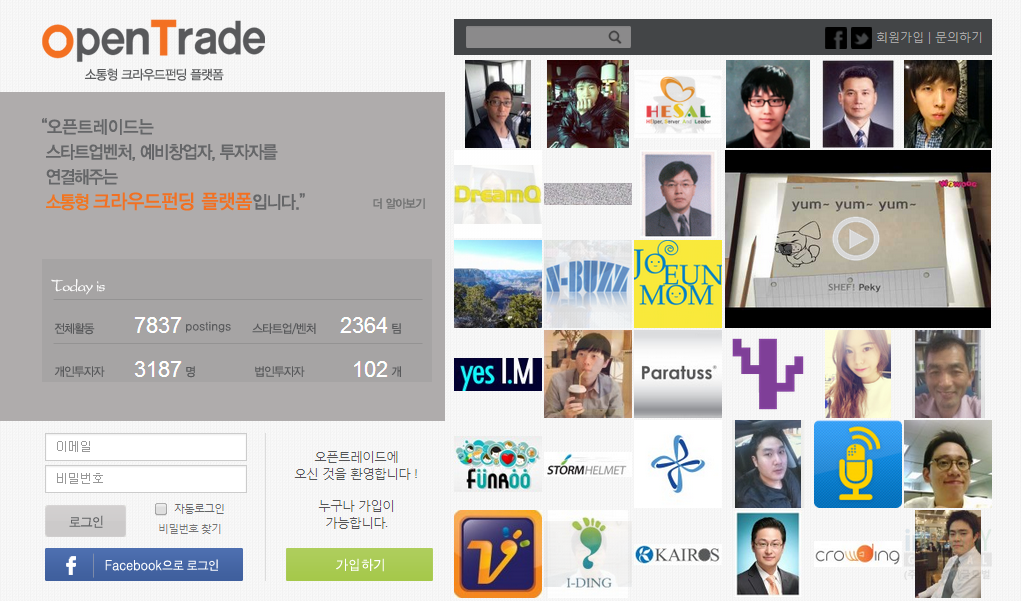This screenshot has width=1021, height=601.
Task: Log in with Facebook button
Action: click(144, 565)
